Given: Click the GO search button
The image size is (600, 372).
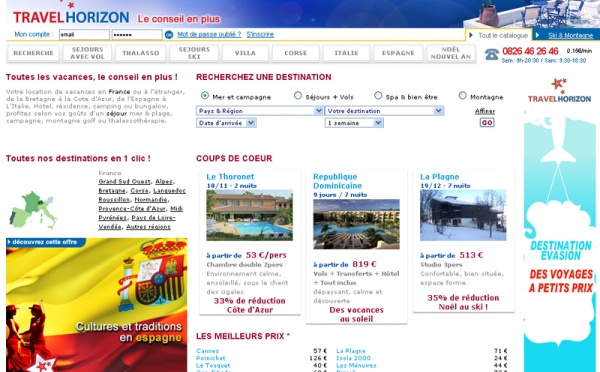Looking at the screenshot, I should tap(487, 122).
